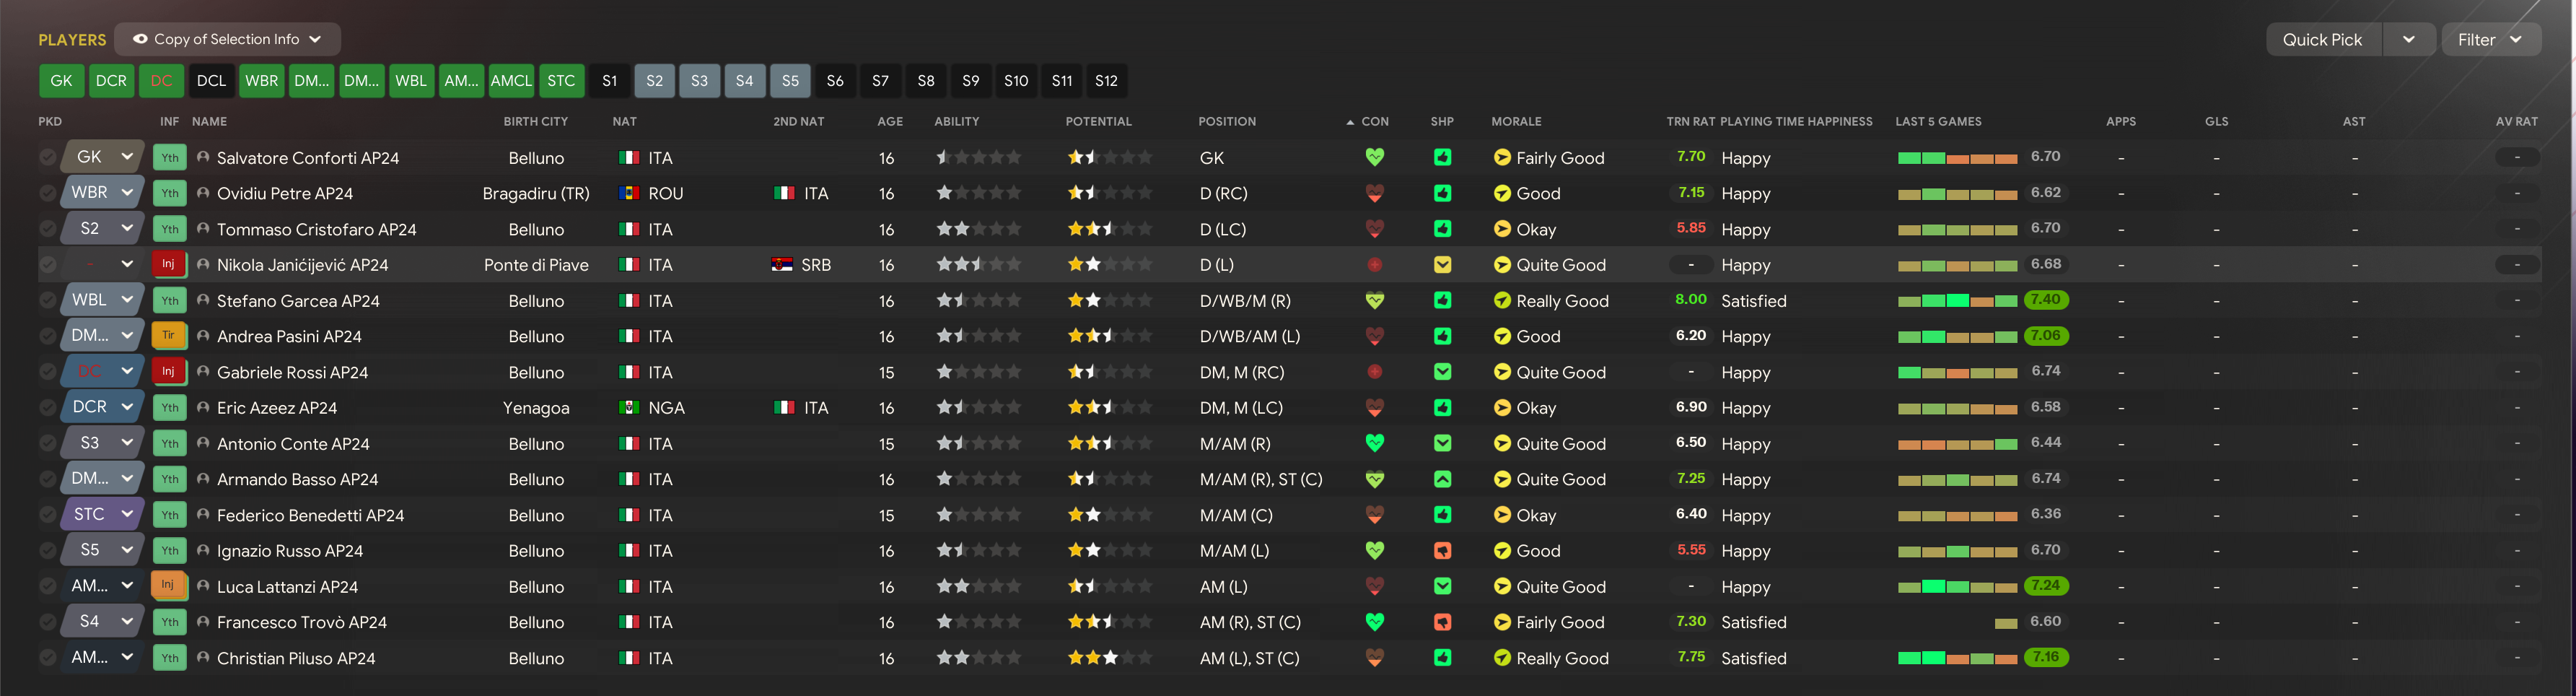Toggle the selection checkmark for Salvatore Conforti
This screenshot has height=696, width=2576.
(48, 157)
